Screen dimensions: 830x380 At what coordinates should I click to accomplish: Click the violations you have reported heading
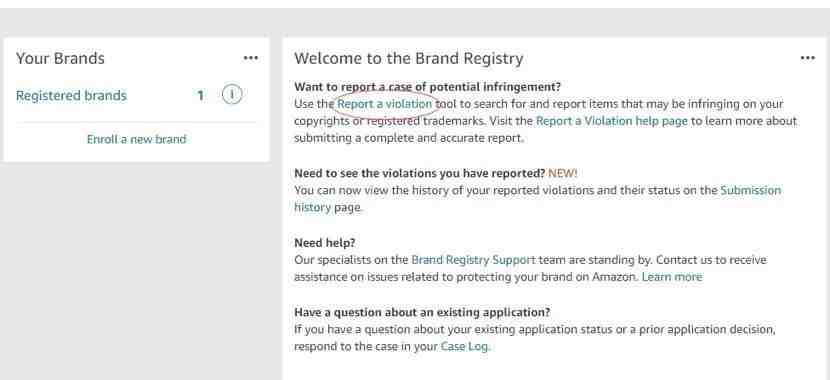click(420, 173)
